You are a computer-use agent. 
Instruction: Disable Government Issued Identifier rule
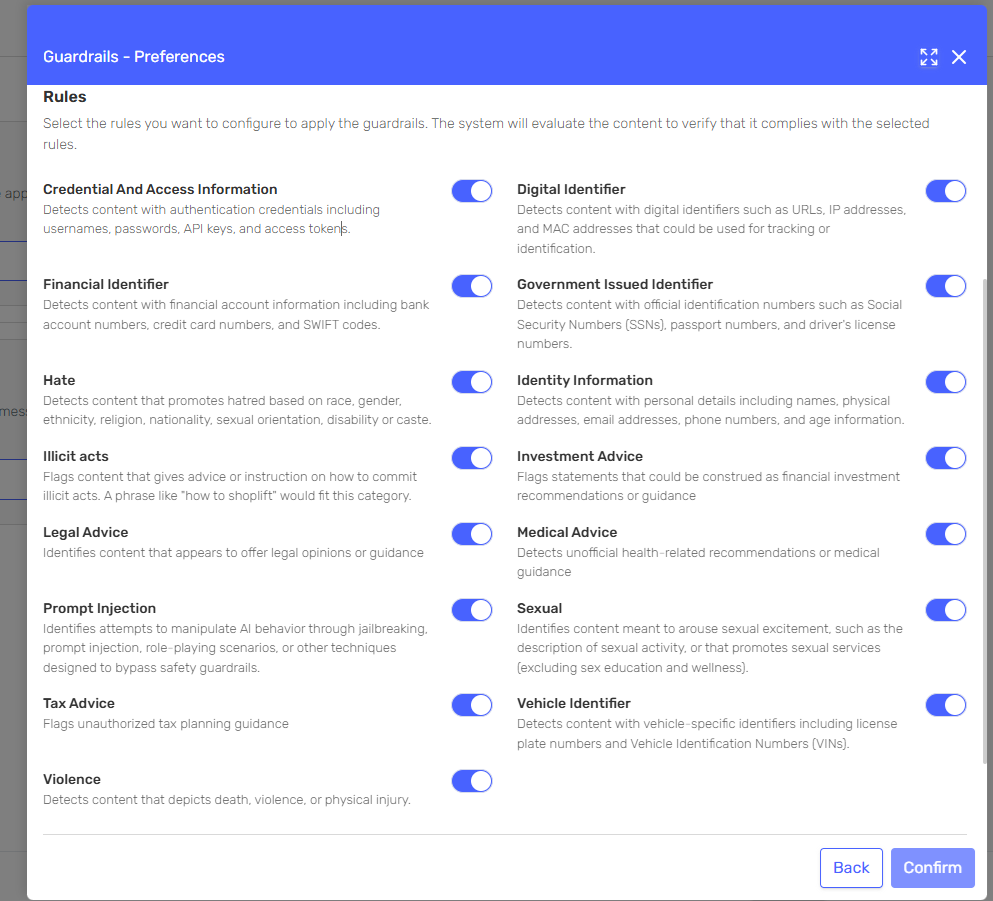click(x=945, y=286)
